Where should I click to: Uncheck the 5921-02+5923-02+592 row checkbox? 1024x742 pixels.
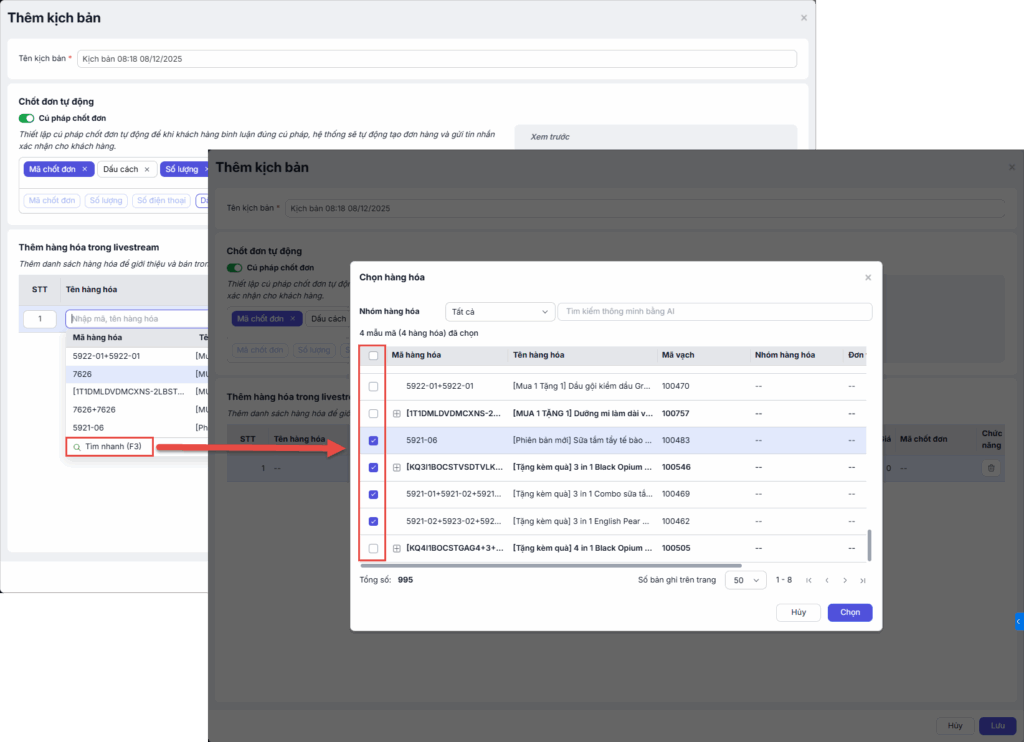click(x=374, y=521)
